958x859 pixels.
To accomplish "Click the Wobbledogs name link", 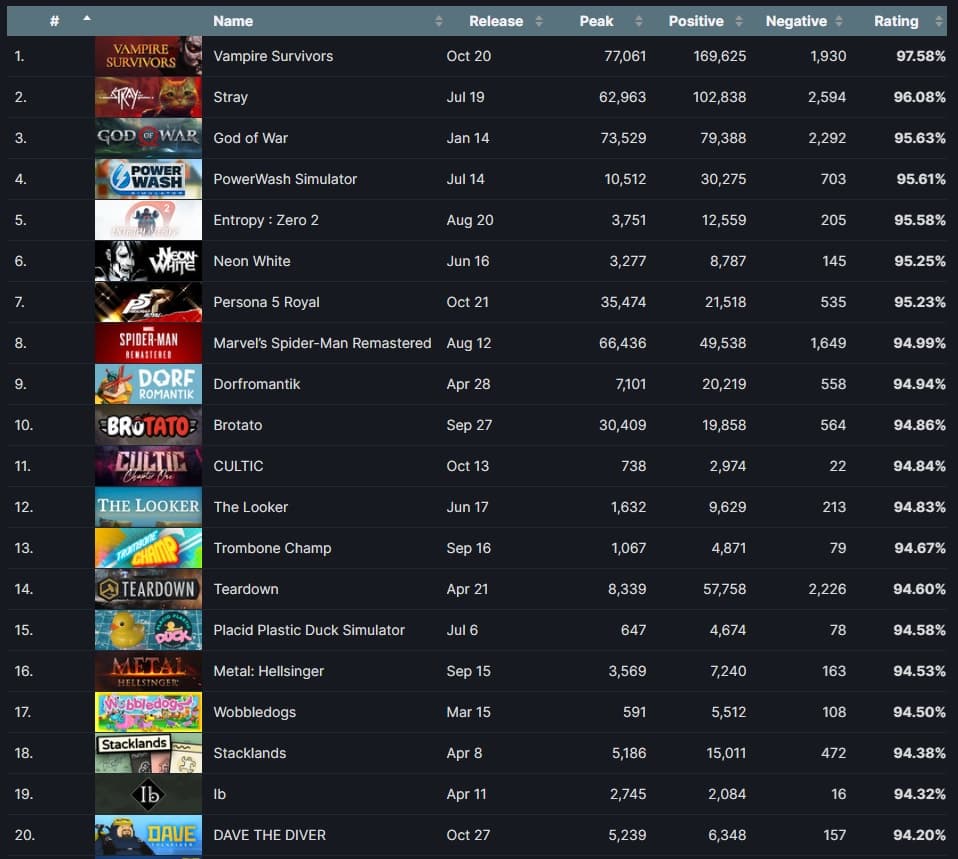I will point(254,712).
